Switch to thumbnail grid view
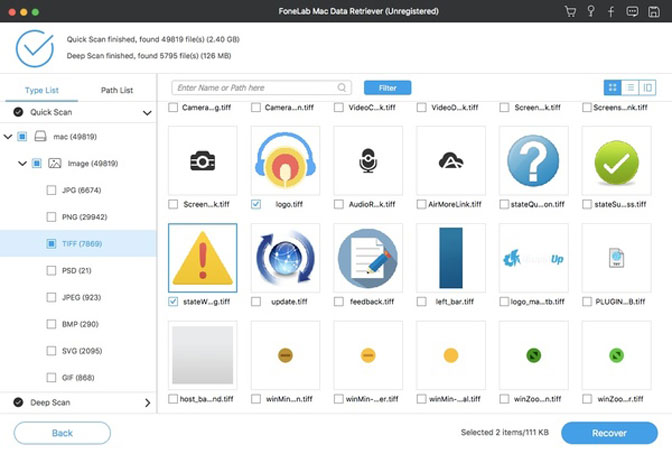672x454 pixels. [612, 88]
